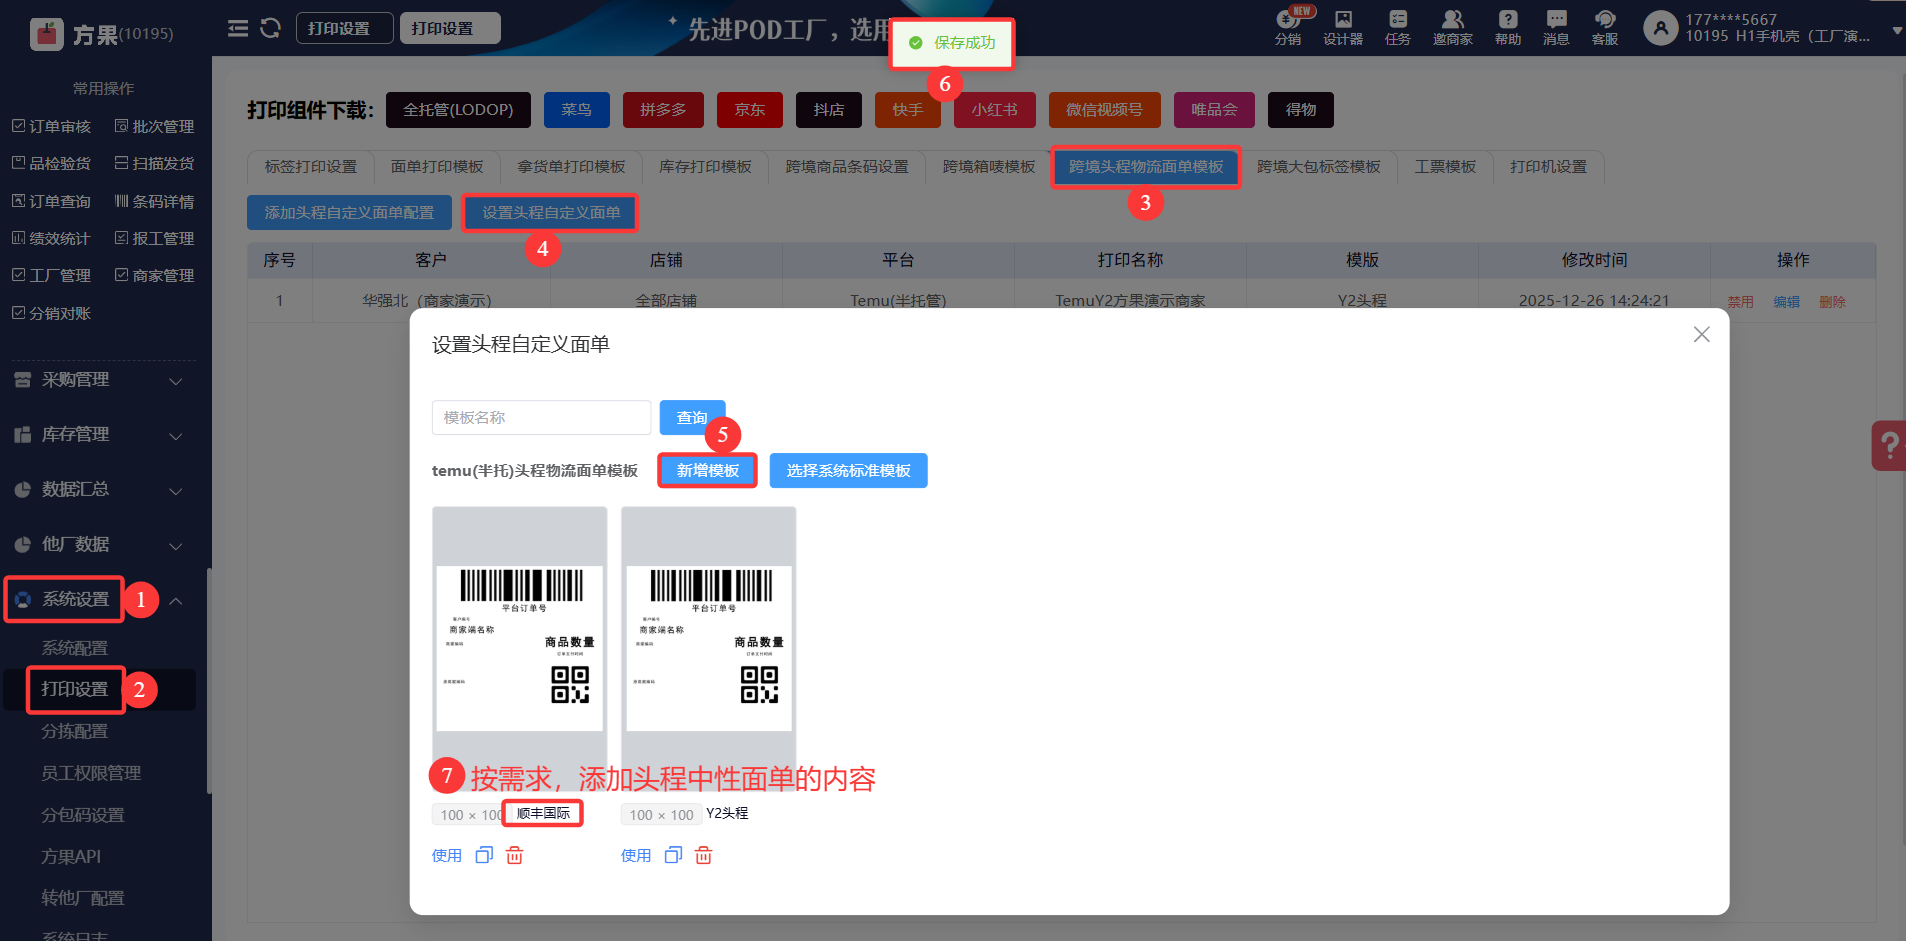This screenshot has height=941, width=1906.
Task: Download the 全托管(LODOP) print component
Action: pos(458,110)
